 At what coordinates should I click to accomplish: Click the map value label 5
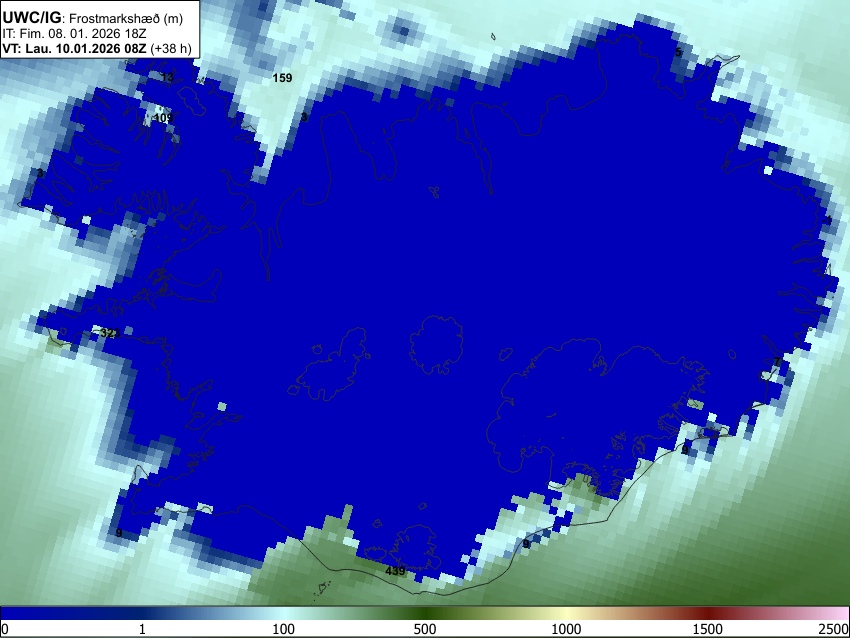(678, 53)
